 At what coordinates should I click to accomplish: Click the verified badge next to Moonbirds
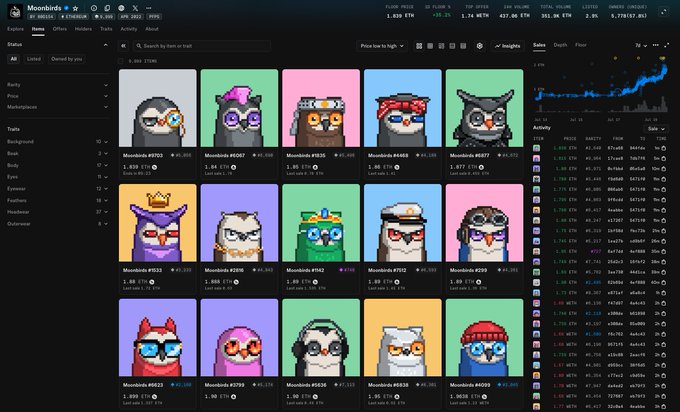[66, 8]
